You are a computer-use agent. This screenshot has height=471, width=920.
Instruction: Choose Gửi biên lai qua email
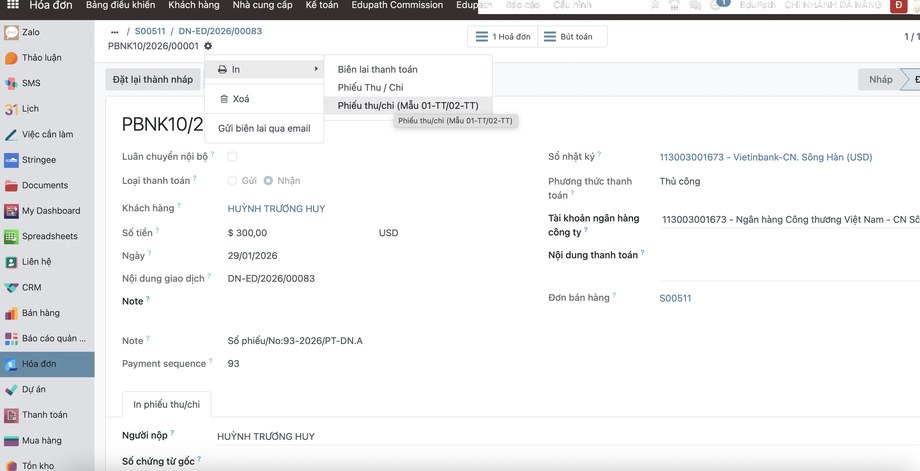pos(264,128)
